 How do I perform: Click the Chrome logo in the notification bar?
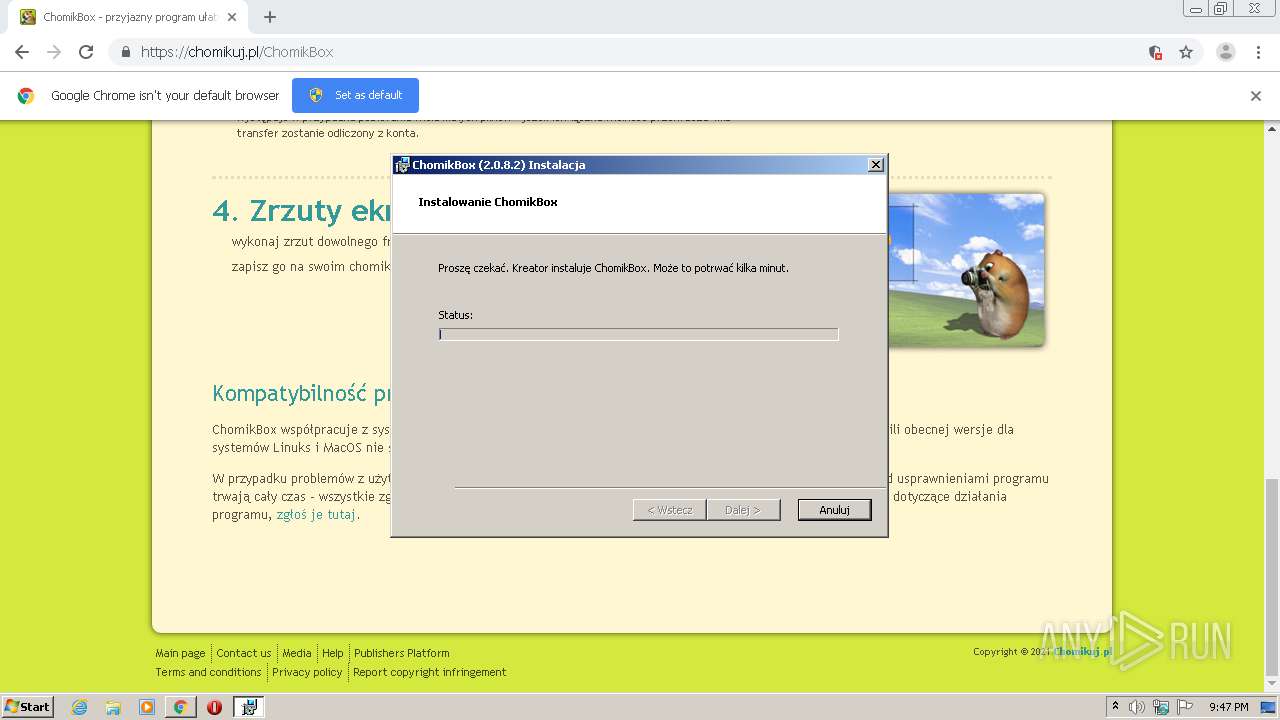click(x=26, y=96)
